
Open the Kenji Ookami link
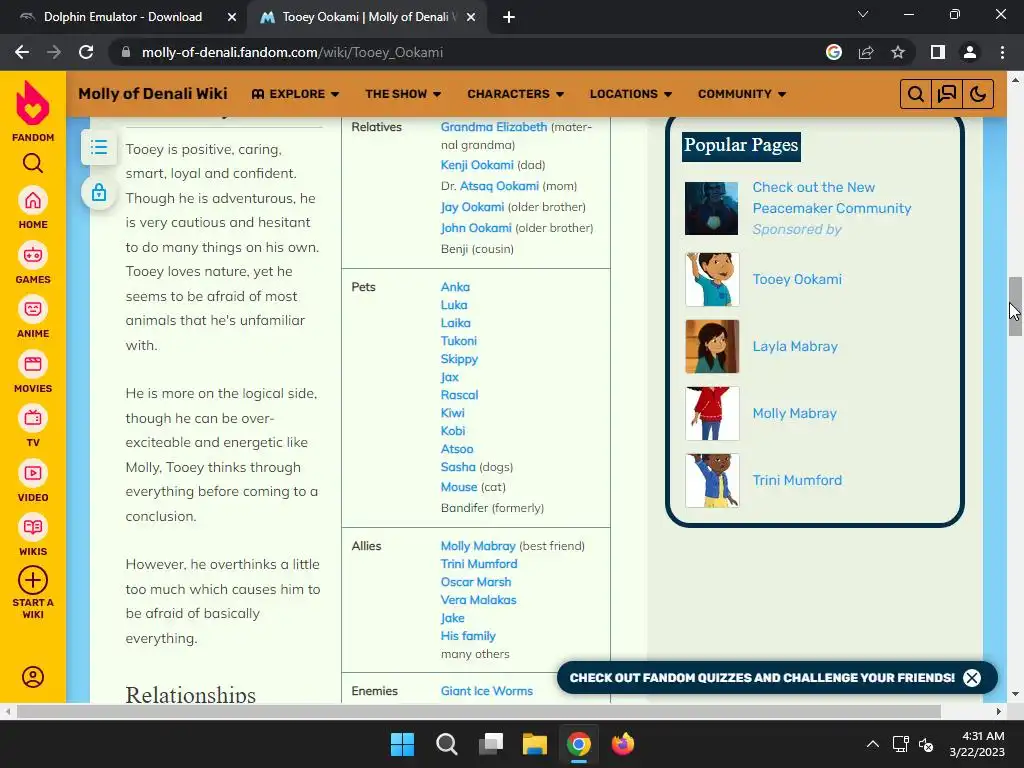477,165
